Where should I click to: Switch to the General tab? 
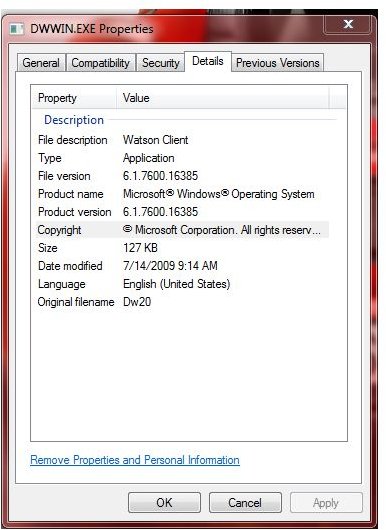pos(41,63)
